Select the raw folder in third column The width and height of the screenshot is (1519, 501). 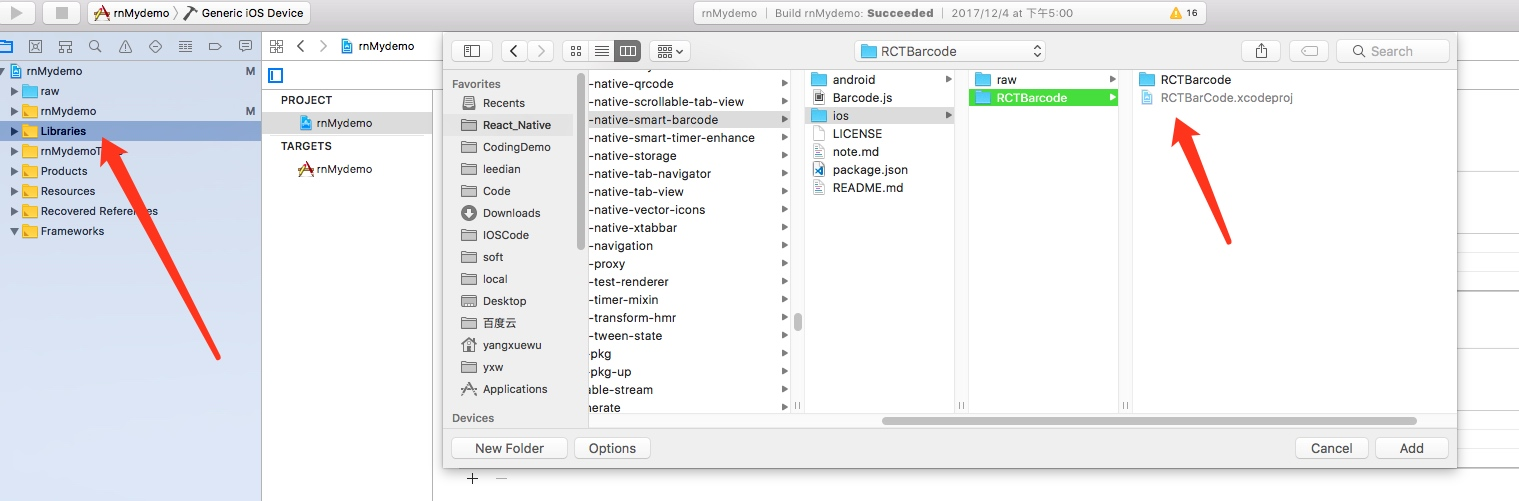[1044, 80]
